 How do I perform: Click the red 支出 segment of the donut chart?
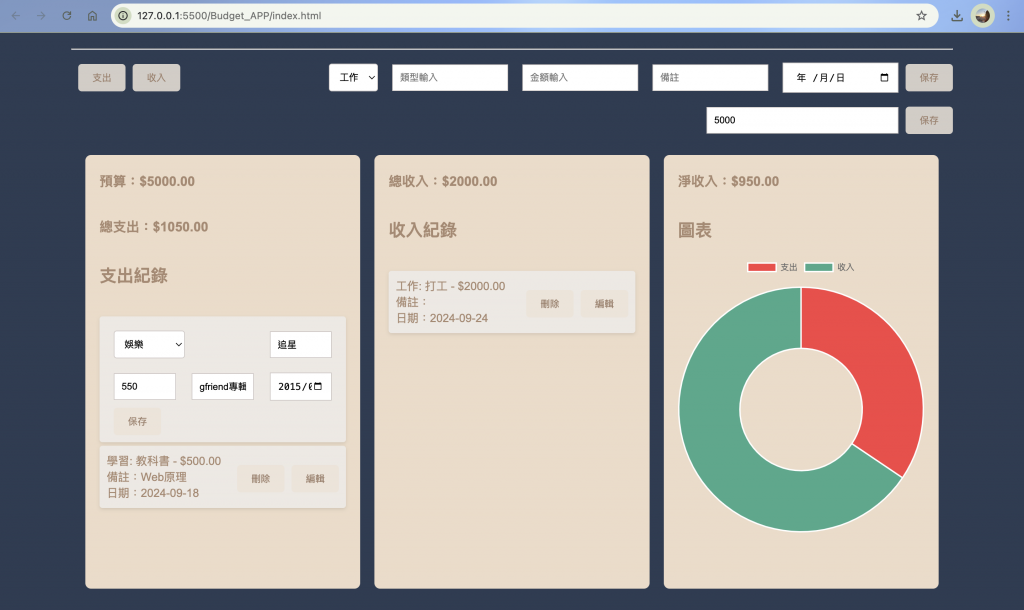click(x=869, y=366)
